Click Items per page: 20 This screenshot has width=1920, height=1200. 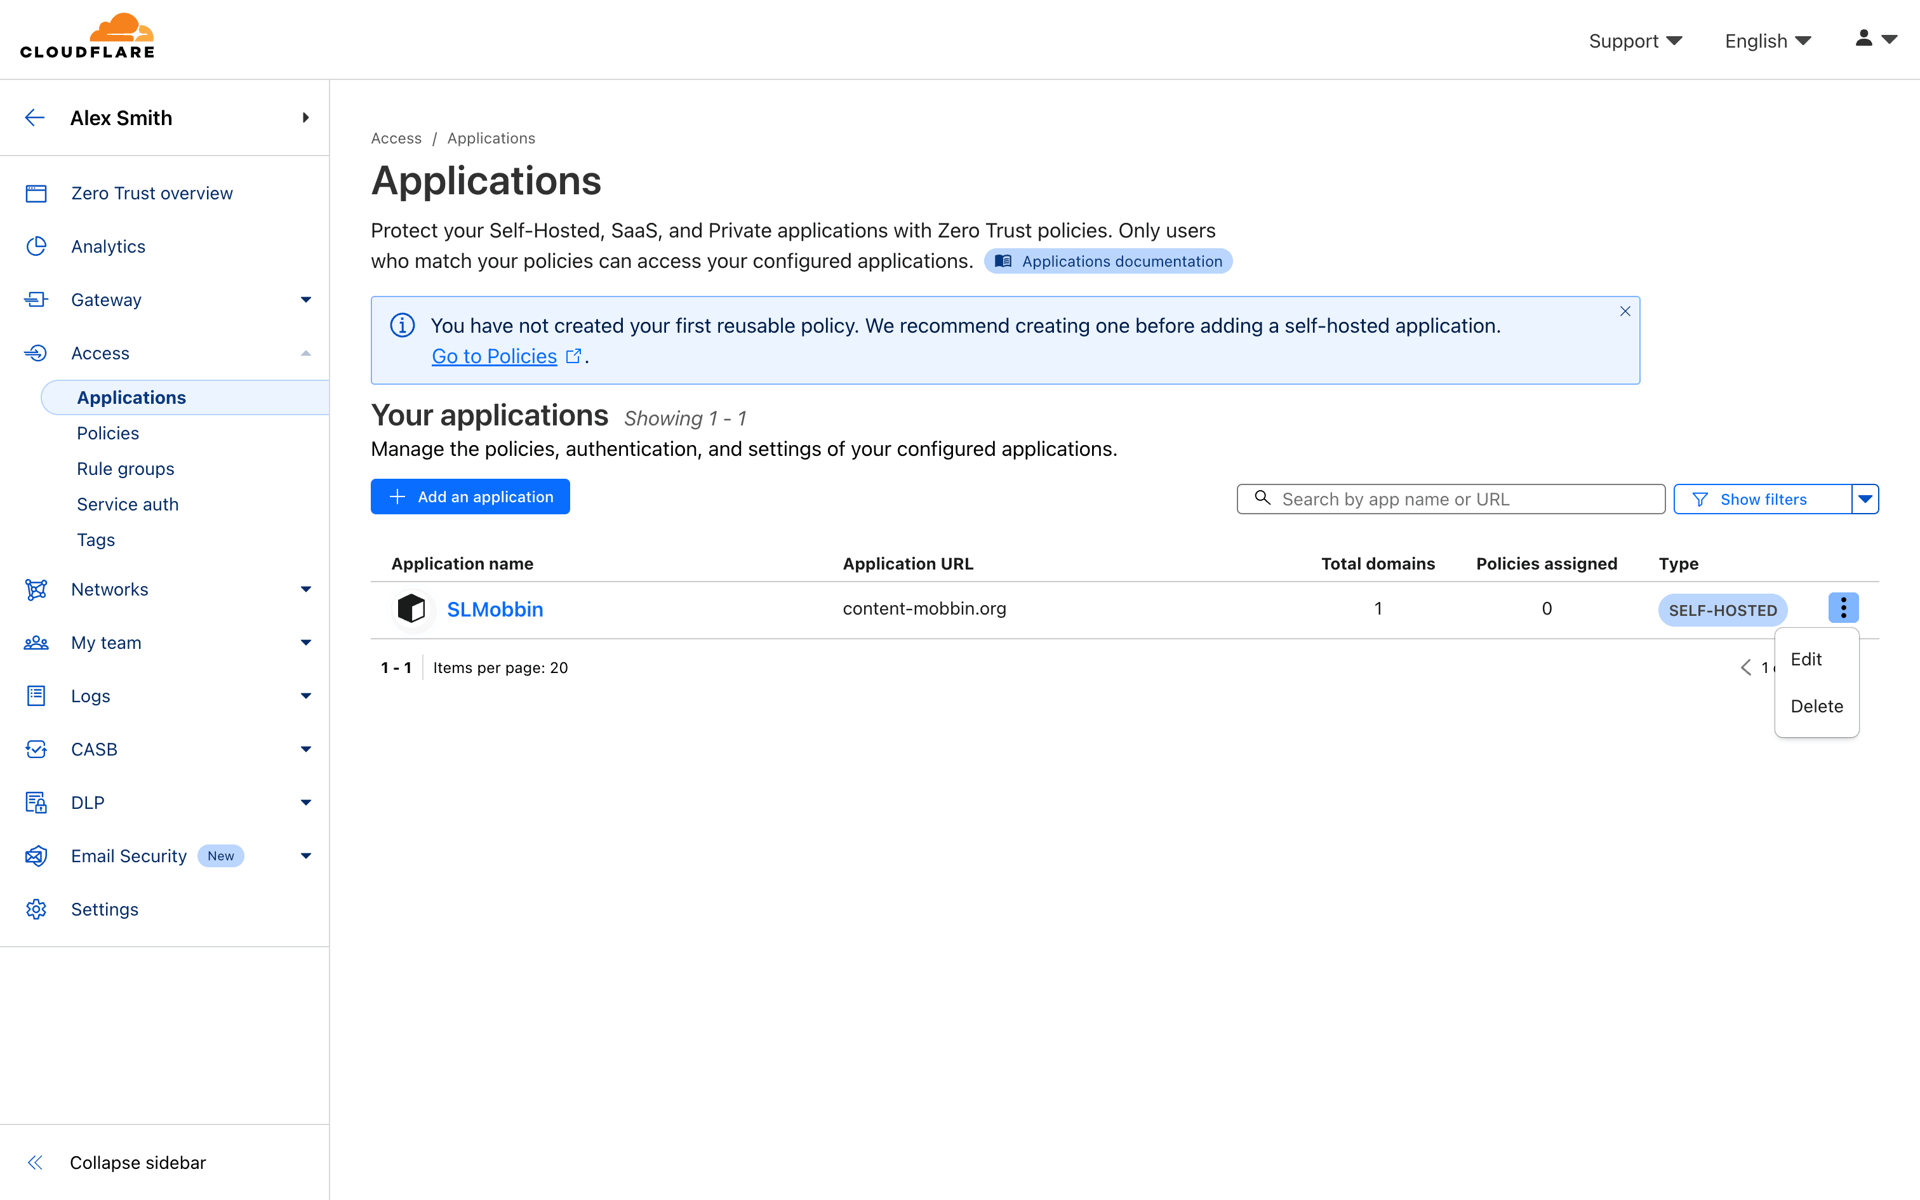point(500,668)
